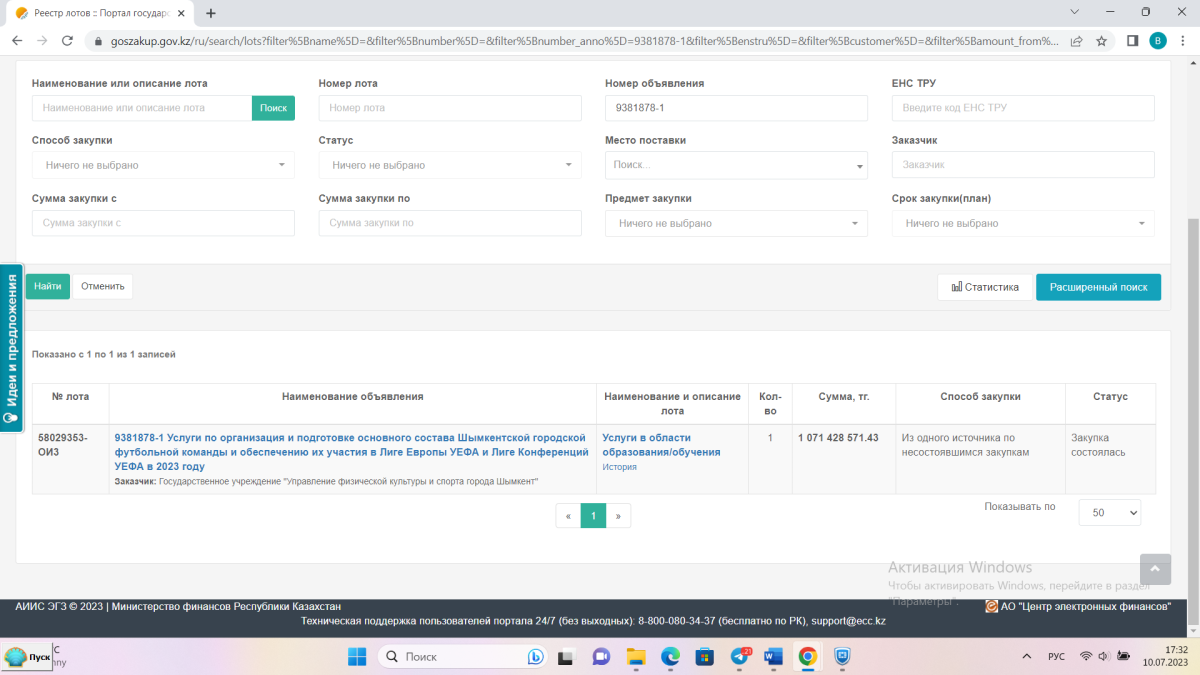Expand the Статус dropdown
This screenshot has height=675, width=1200.
point(450,165)
